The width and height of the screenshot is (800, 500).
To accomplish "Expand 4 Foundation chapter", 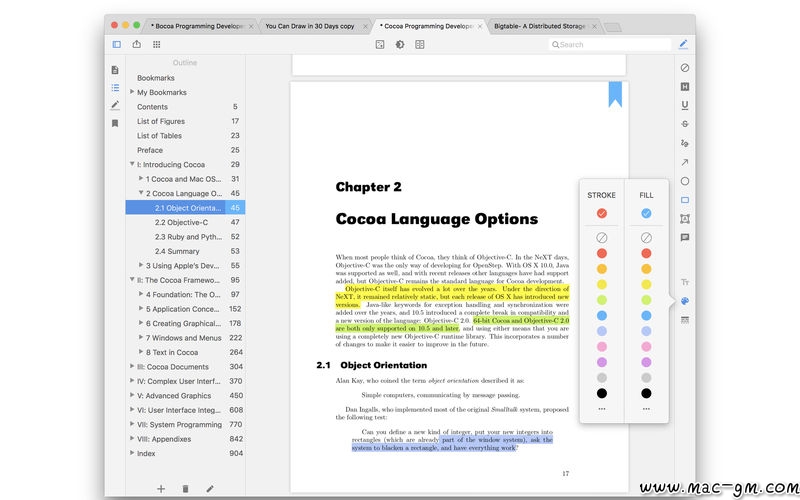I will point(141,294).
